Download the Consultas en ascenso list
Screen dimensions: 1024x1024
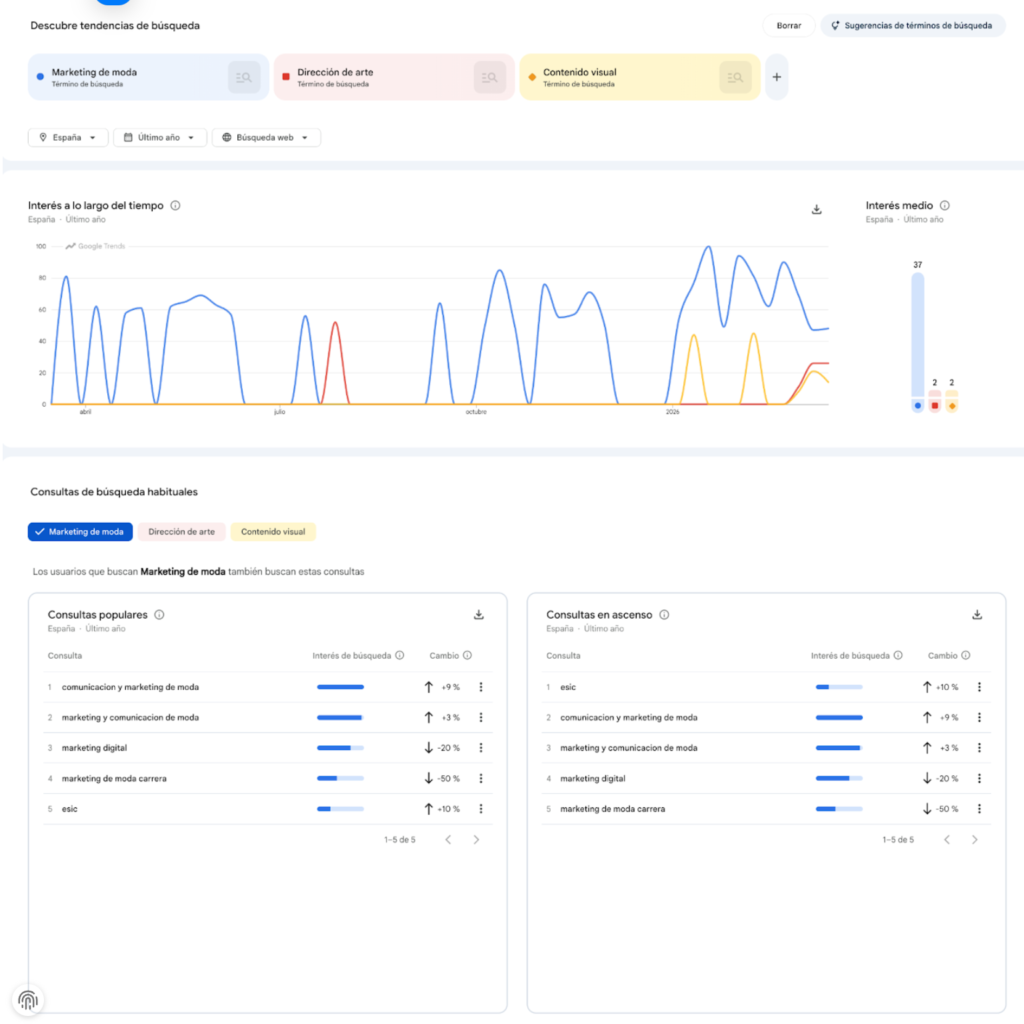[977, 615]
